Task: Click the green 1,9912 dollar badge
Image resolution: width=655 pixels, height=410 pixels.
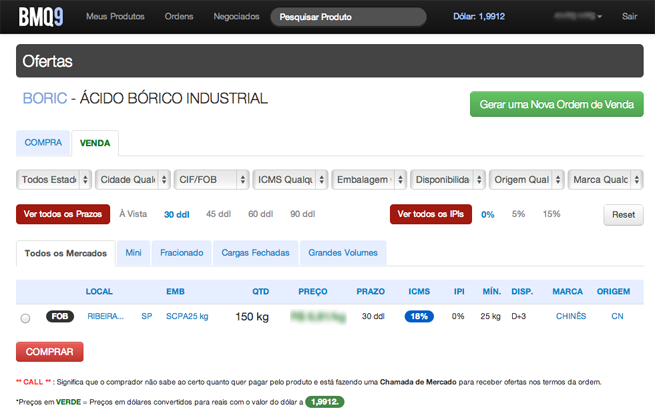Action: 325,402
